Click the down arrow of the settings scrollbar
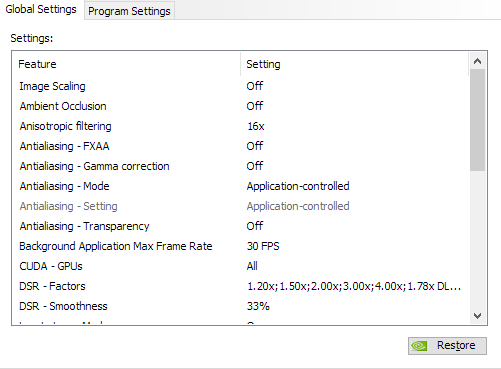This screenshot has width=501, height=369. pyautogui.click(x=477, y=315)
